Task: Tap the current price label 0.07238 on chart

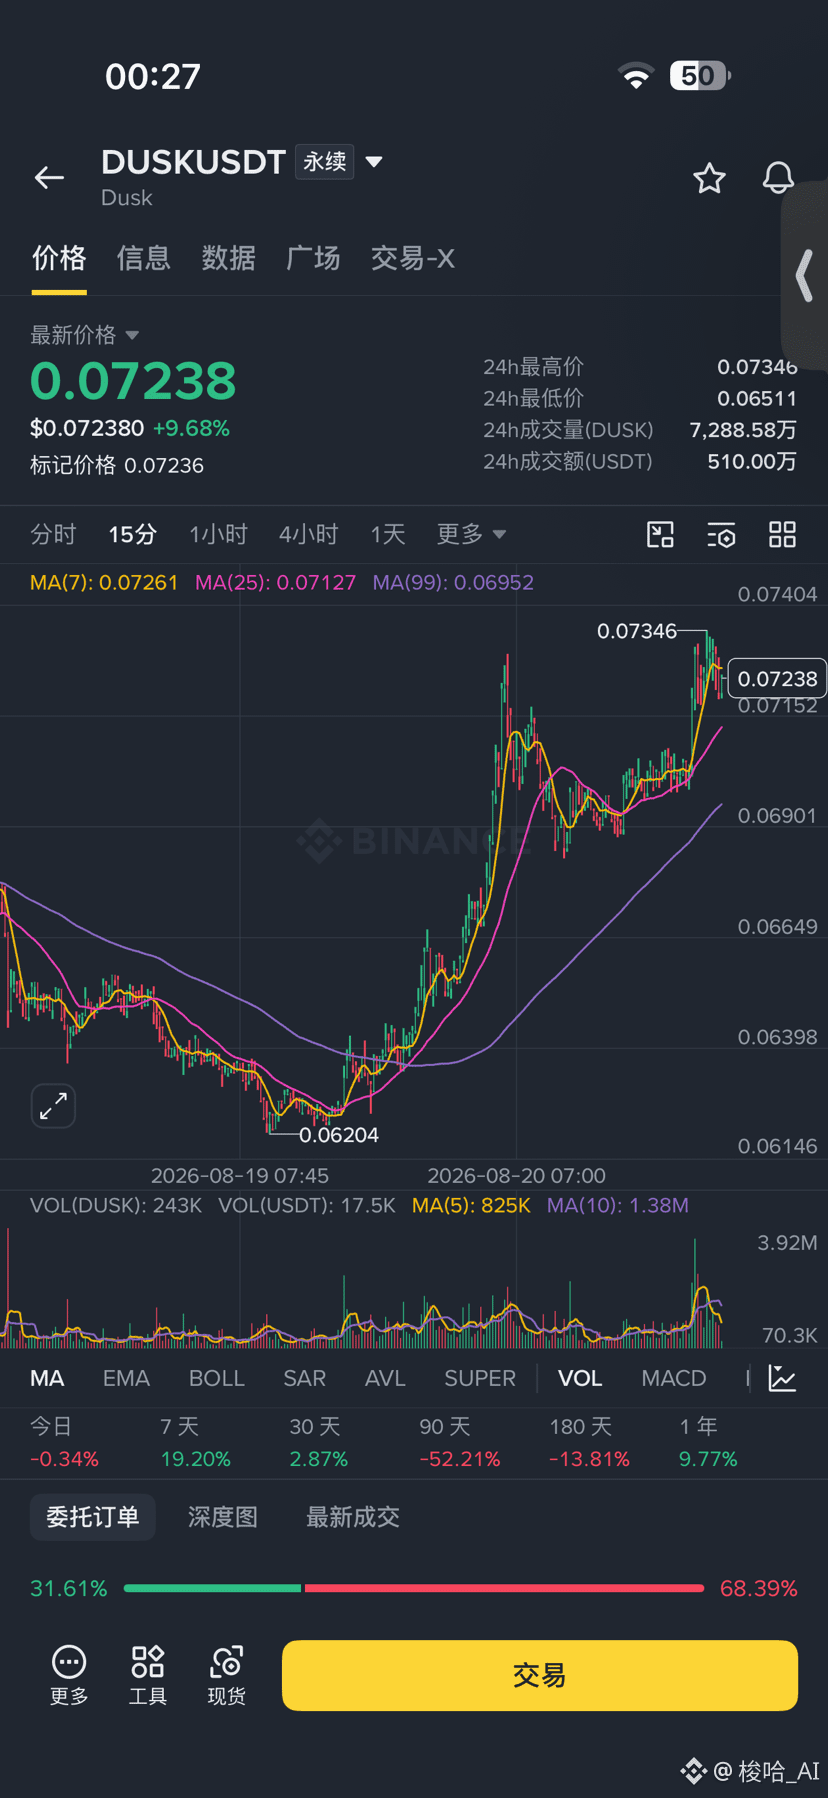Action: (777, 679)
